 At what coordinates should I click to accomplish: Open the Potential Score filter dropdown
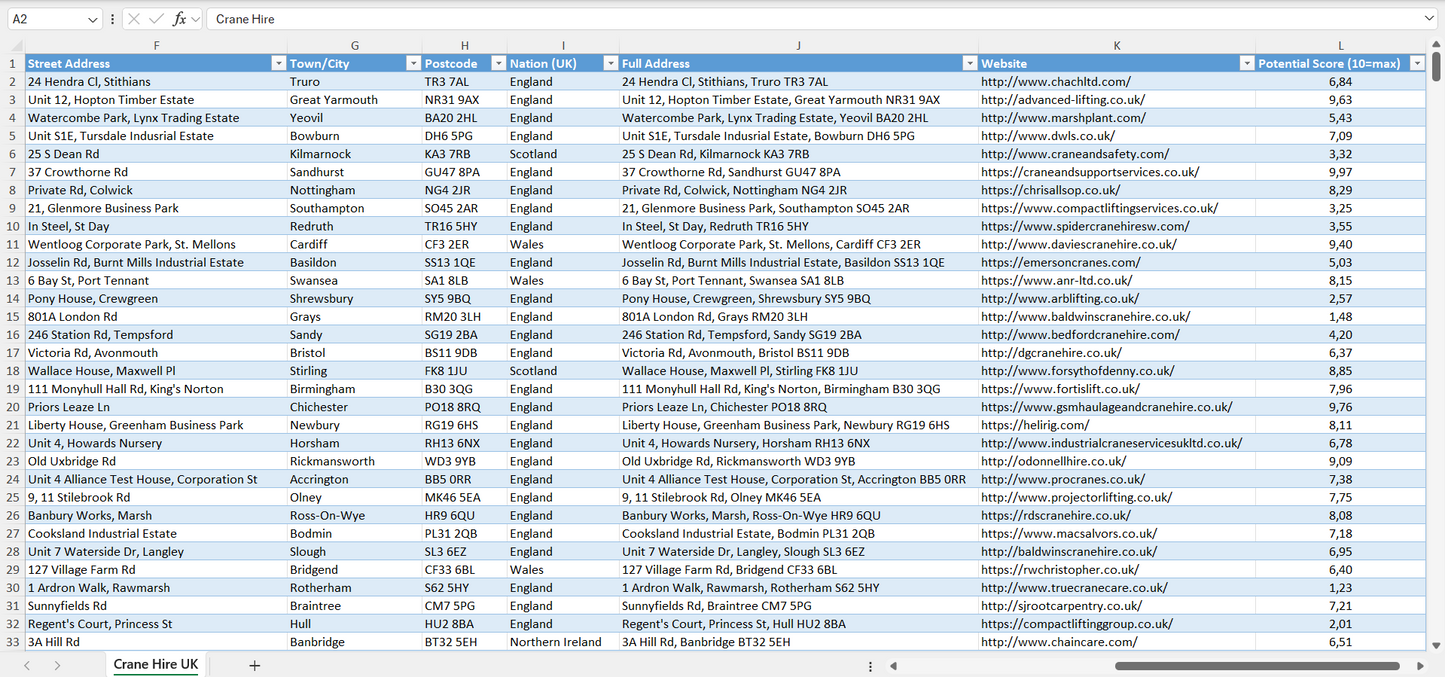(x=1416, y=63)
